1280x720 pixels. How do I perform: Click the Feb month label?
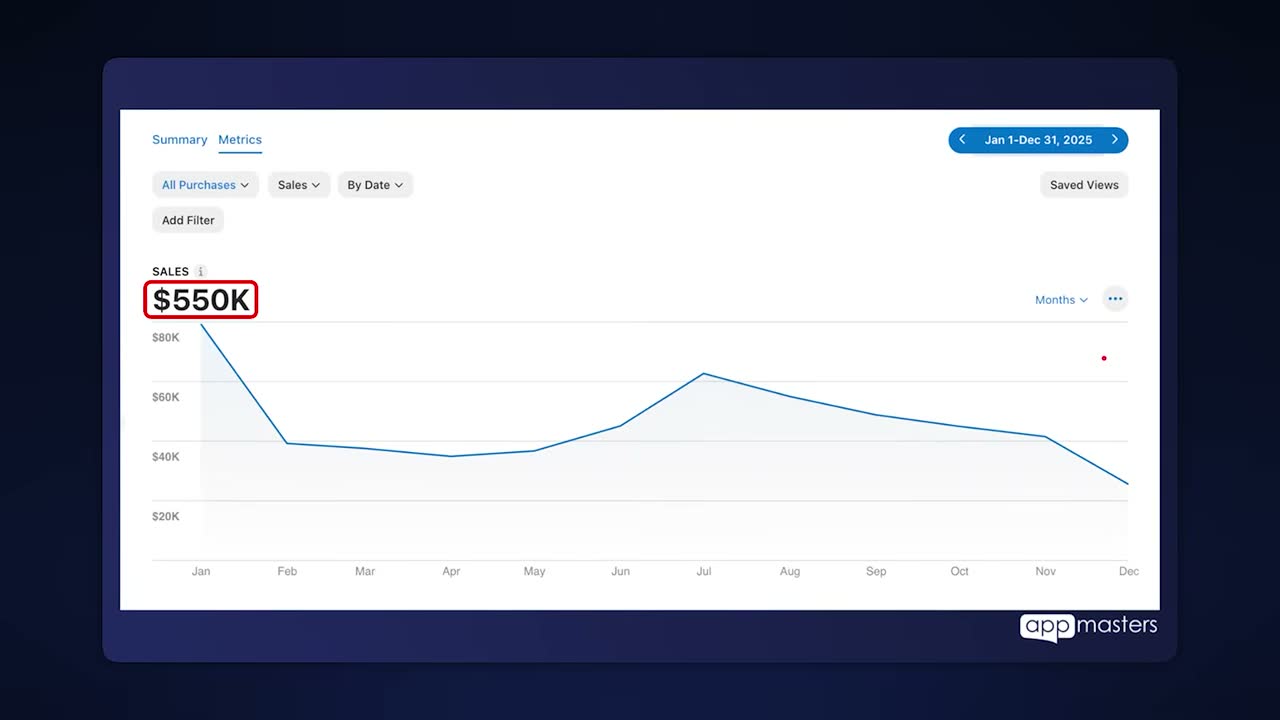tap(287, 572)
